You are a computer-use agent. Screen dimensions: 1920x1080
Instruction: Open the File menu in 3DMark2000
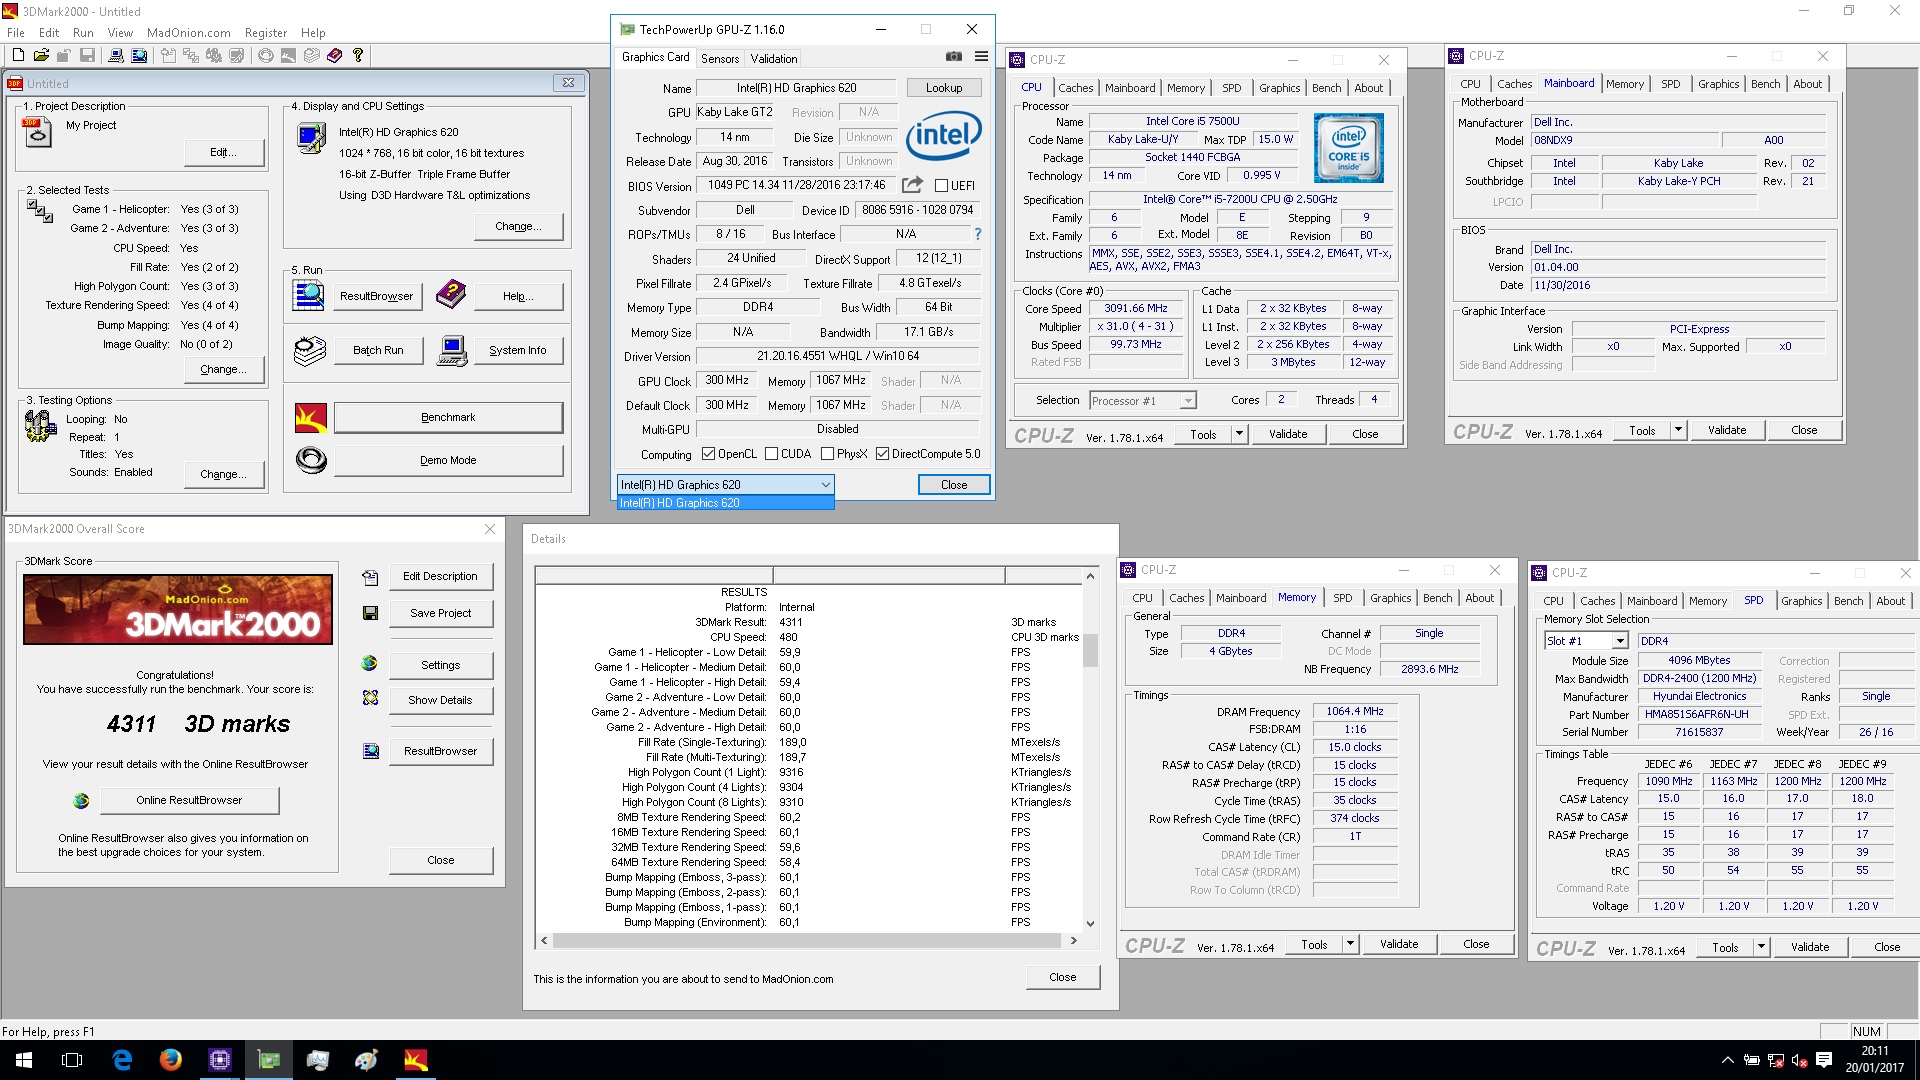click(16, 32)
